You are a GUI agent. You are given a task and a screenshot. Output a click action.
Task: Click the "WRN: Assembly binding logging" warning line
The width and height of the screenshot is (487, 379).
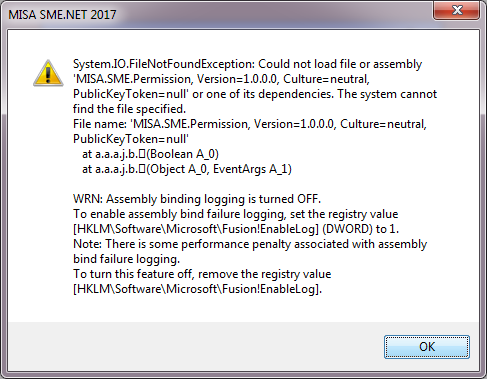tap(197, 199)
